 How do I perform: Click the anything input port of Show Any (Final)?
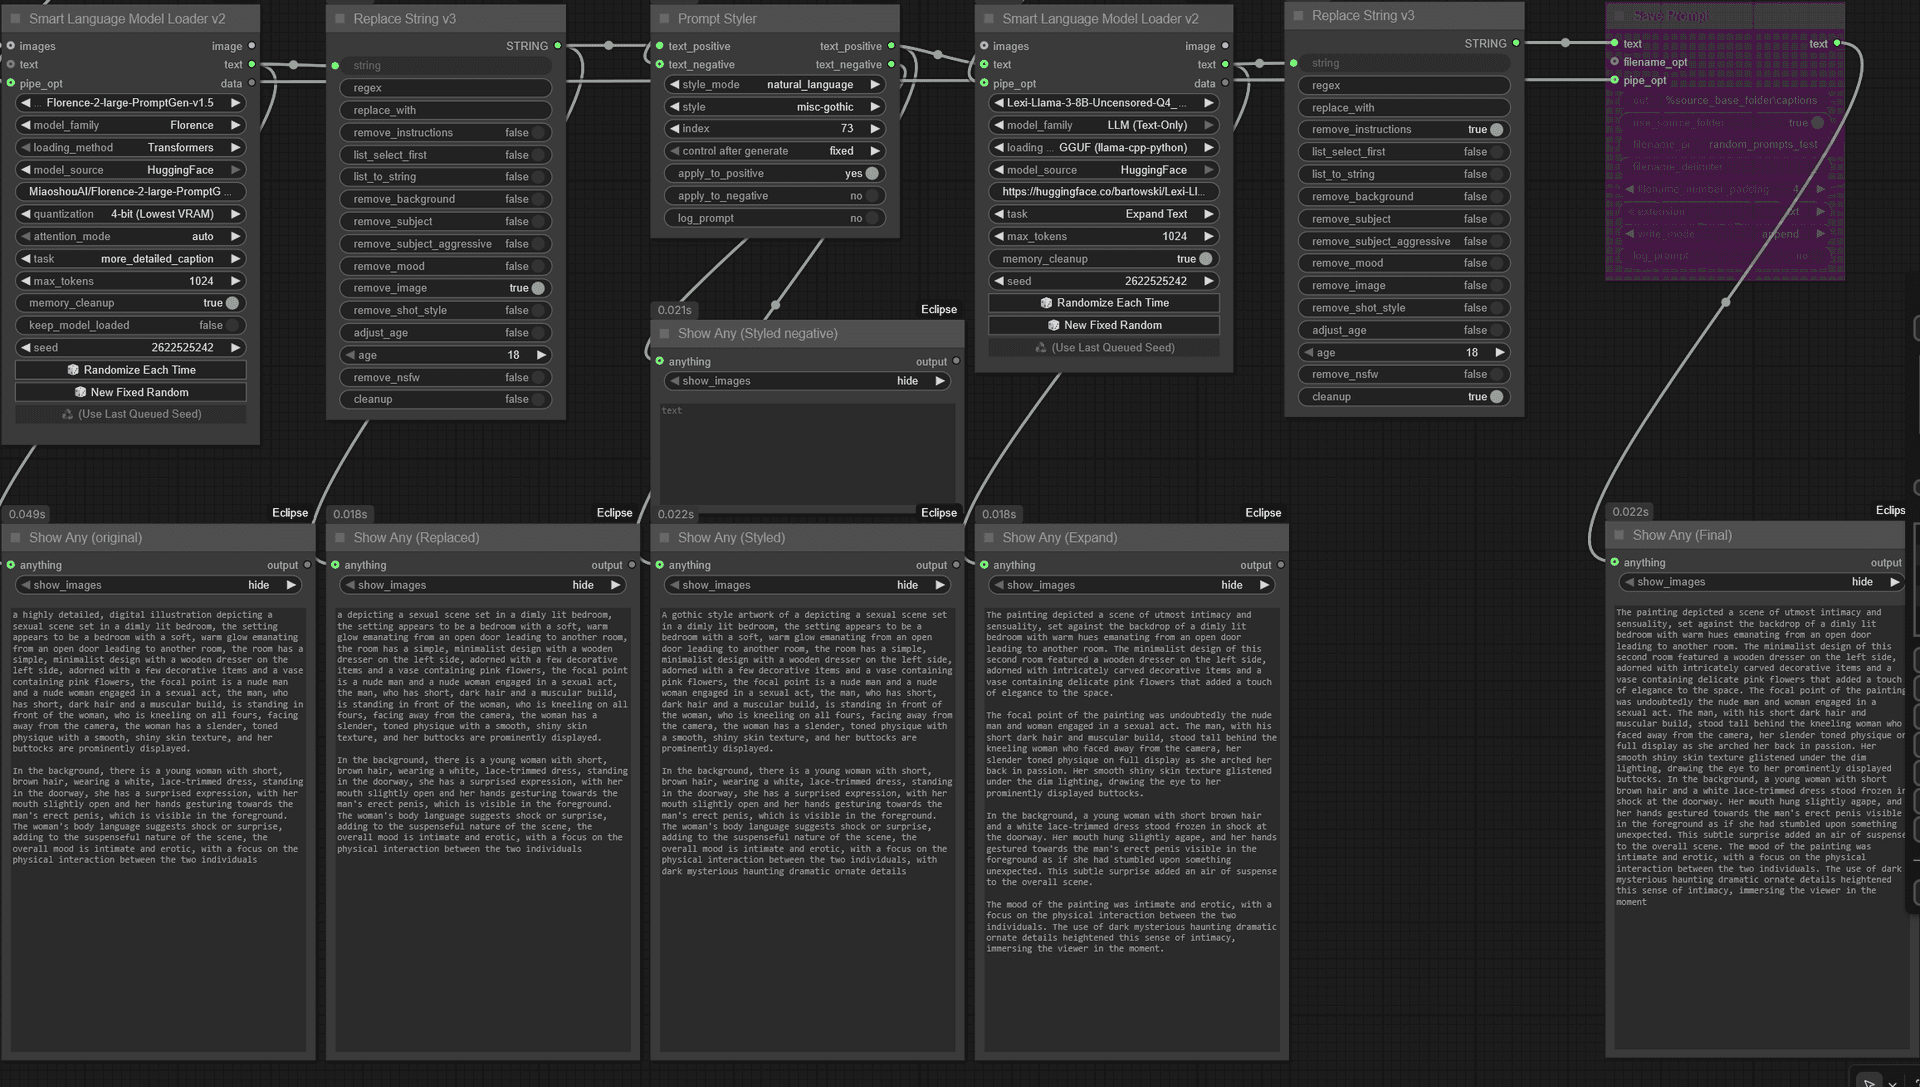[x=1614, y=562]
